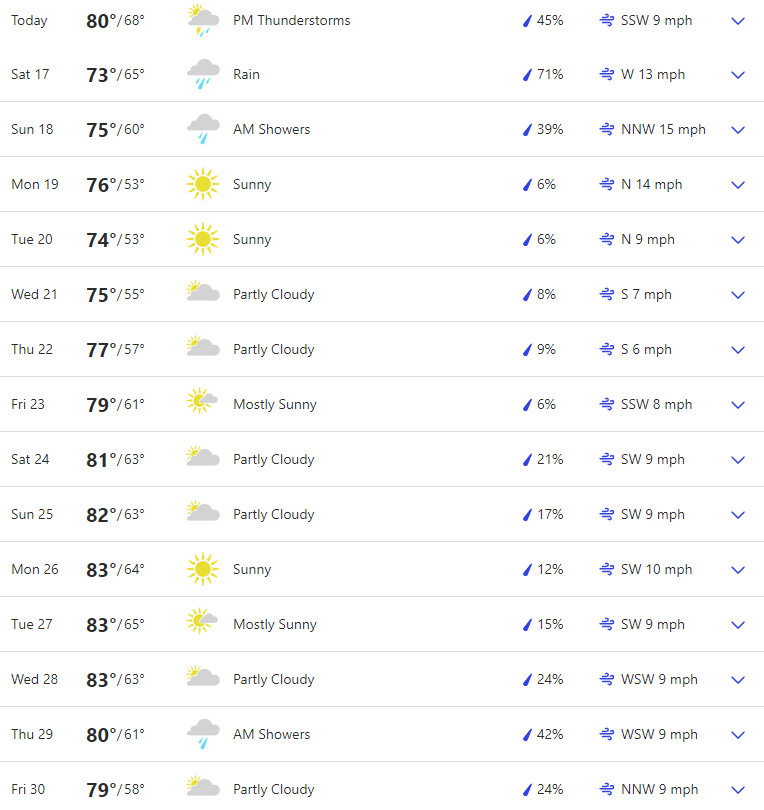The width and height of the screenshot is (764, 810).
Task: Expand the Sun 25 forecast chevron
Action: (x=738, y=515)
